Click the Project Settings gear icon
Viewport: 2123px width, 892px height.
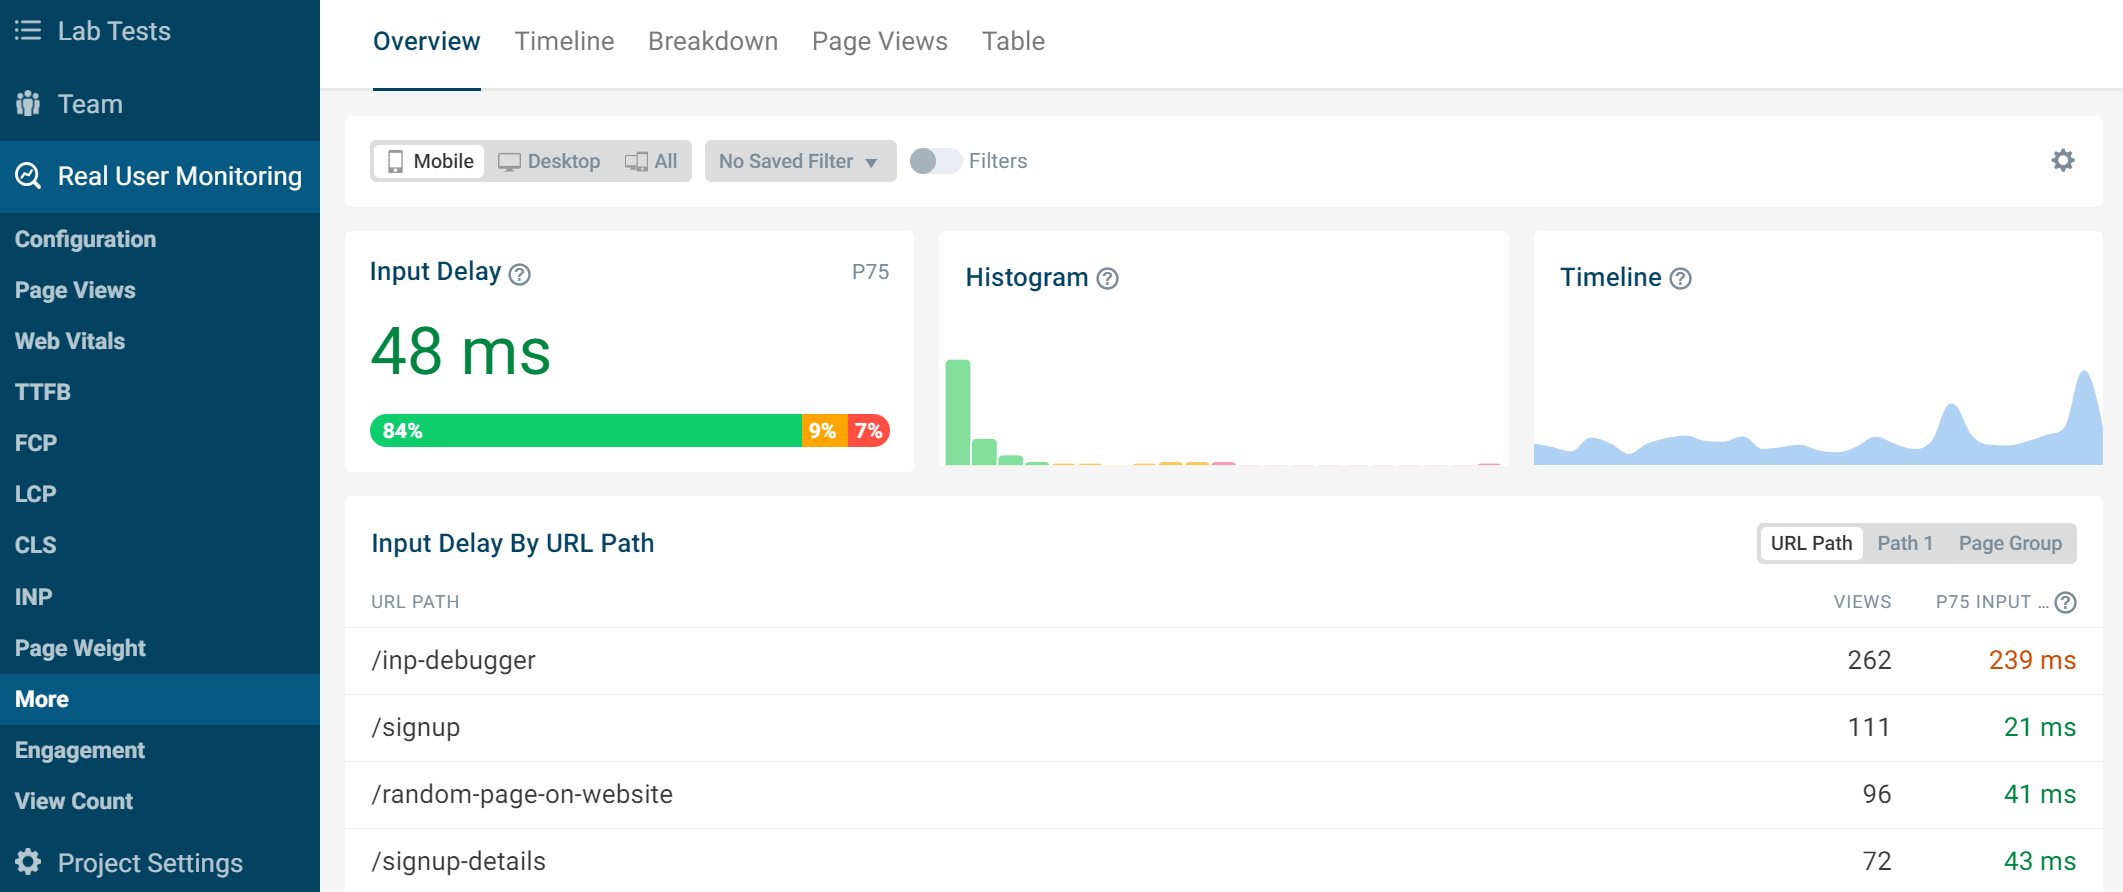pos(28,862)
